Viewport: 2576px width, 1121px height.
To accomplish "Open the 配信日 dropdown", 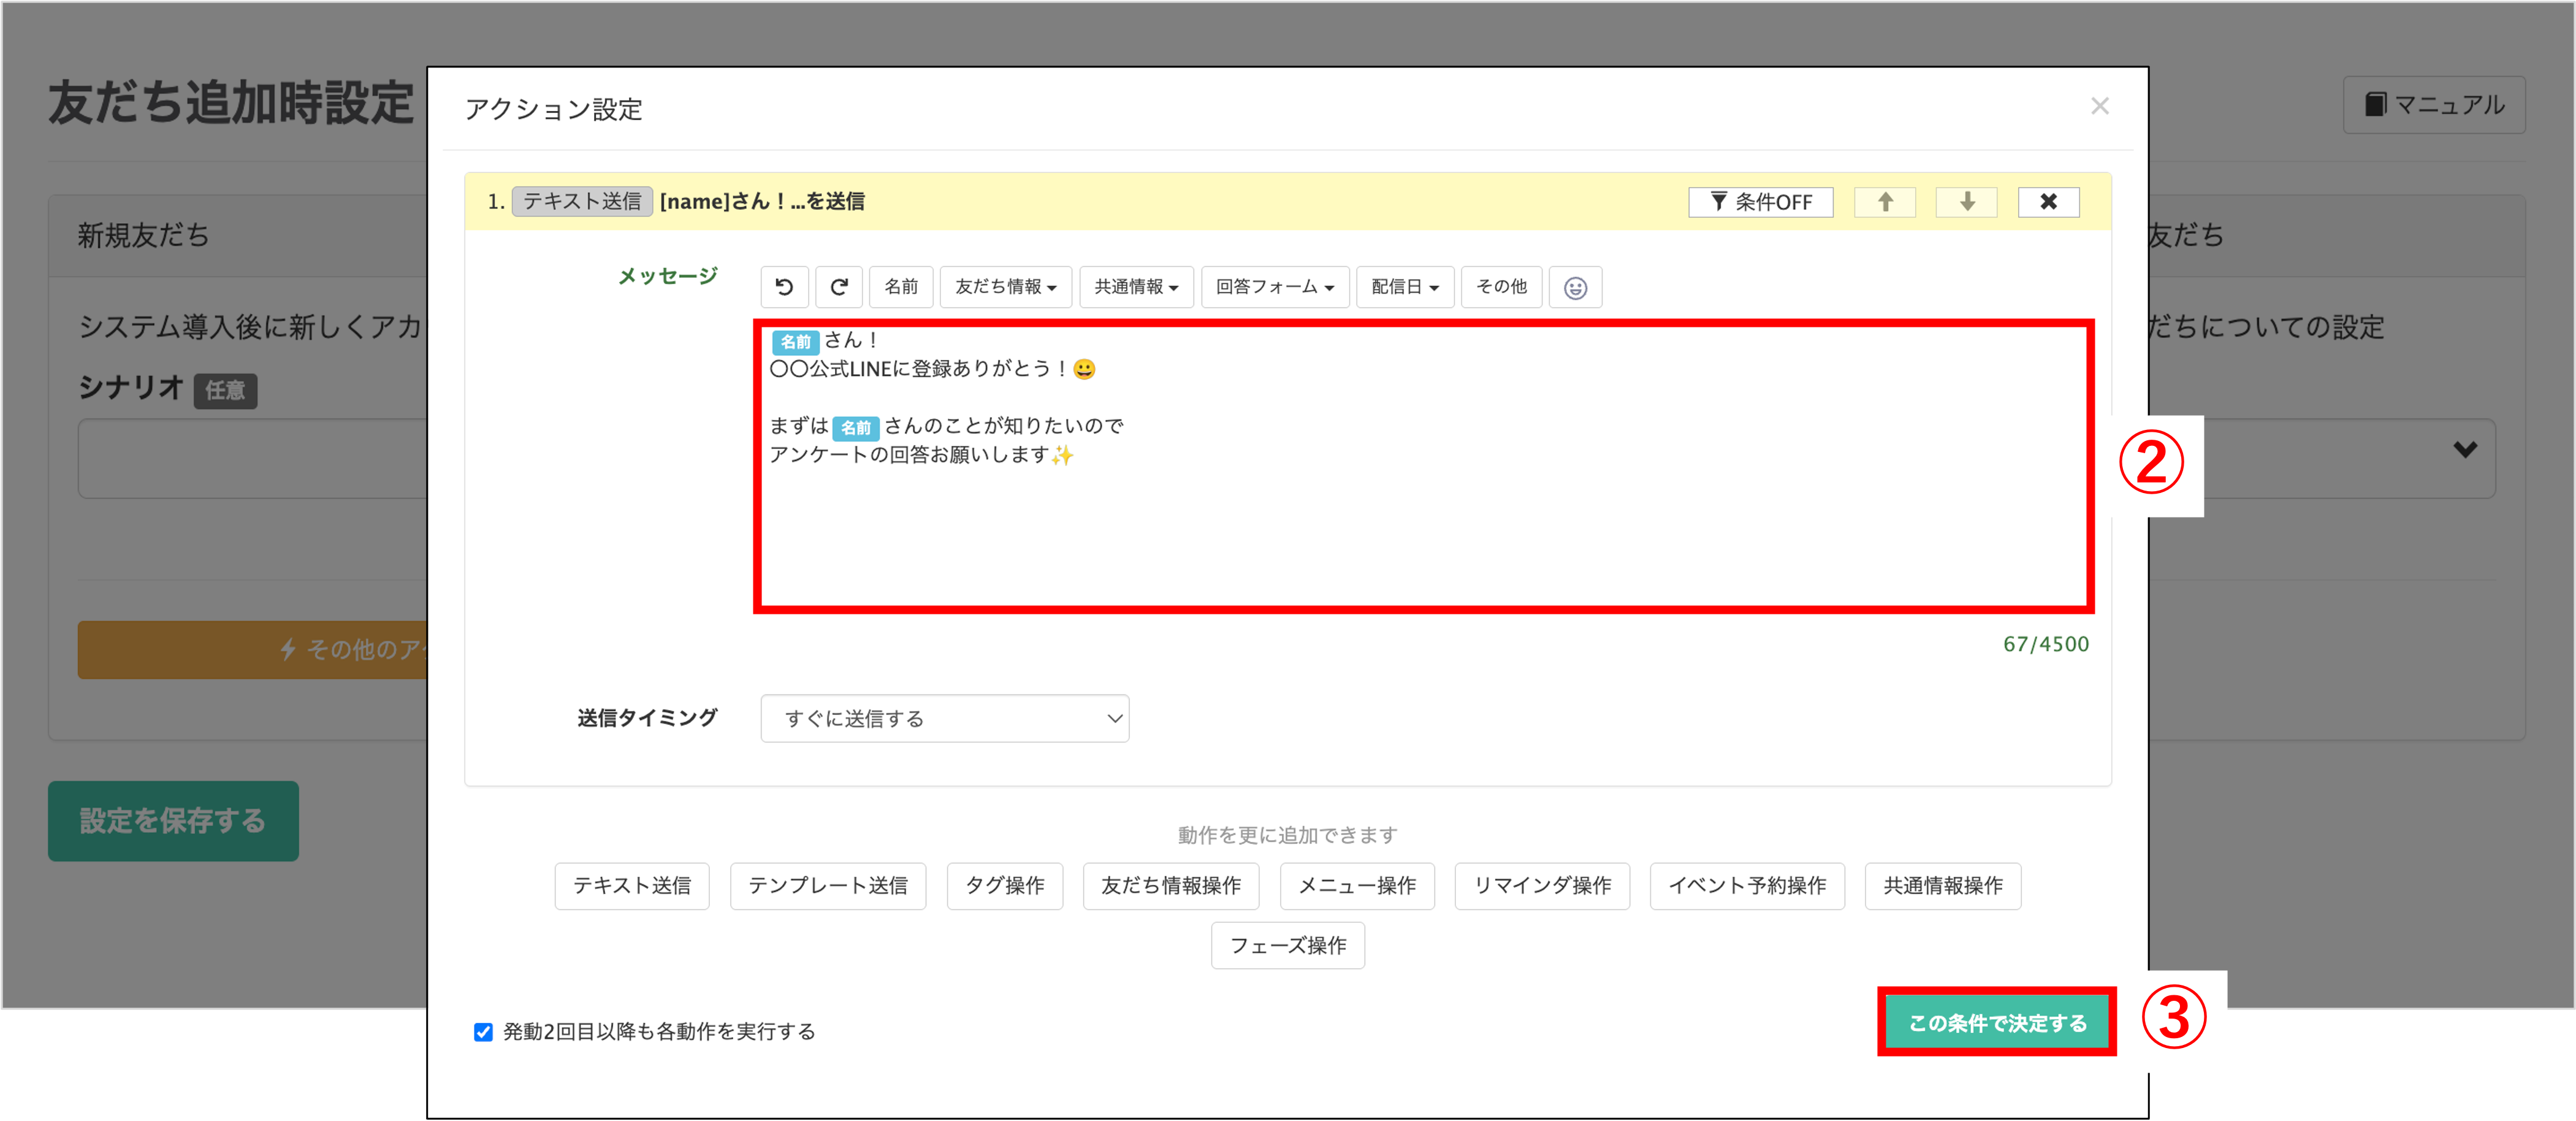I will click(1405, 287).
